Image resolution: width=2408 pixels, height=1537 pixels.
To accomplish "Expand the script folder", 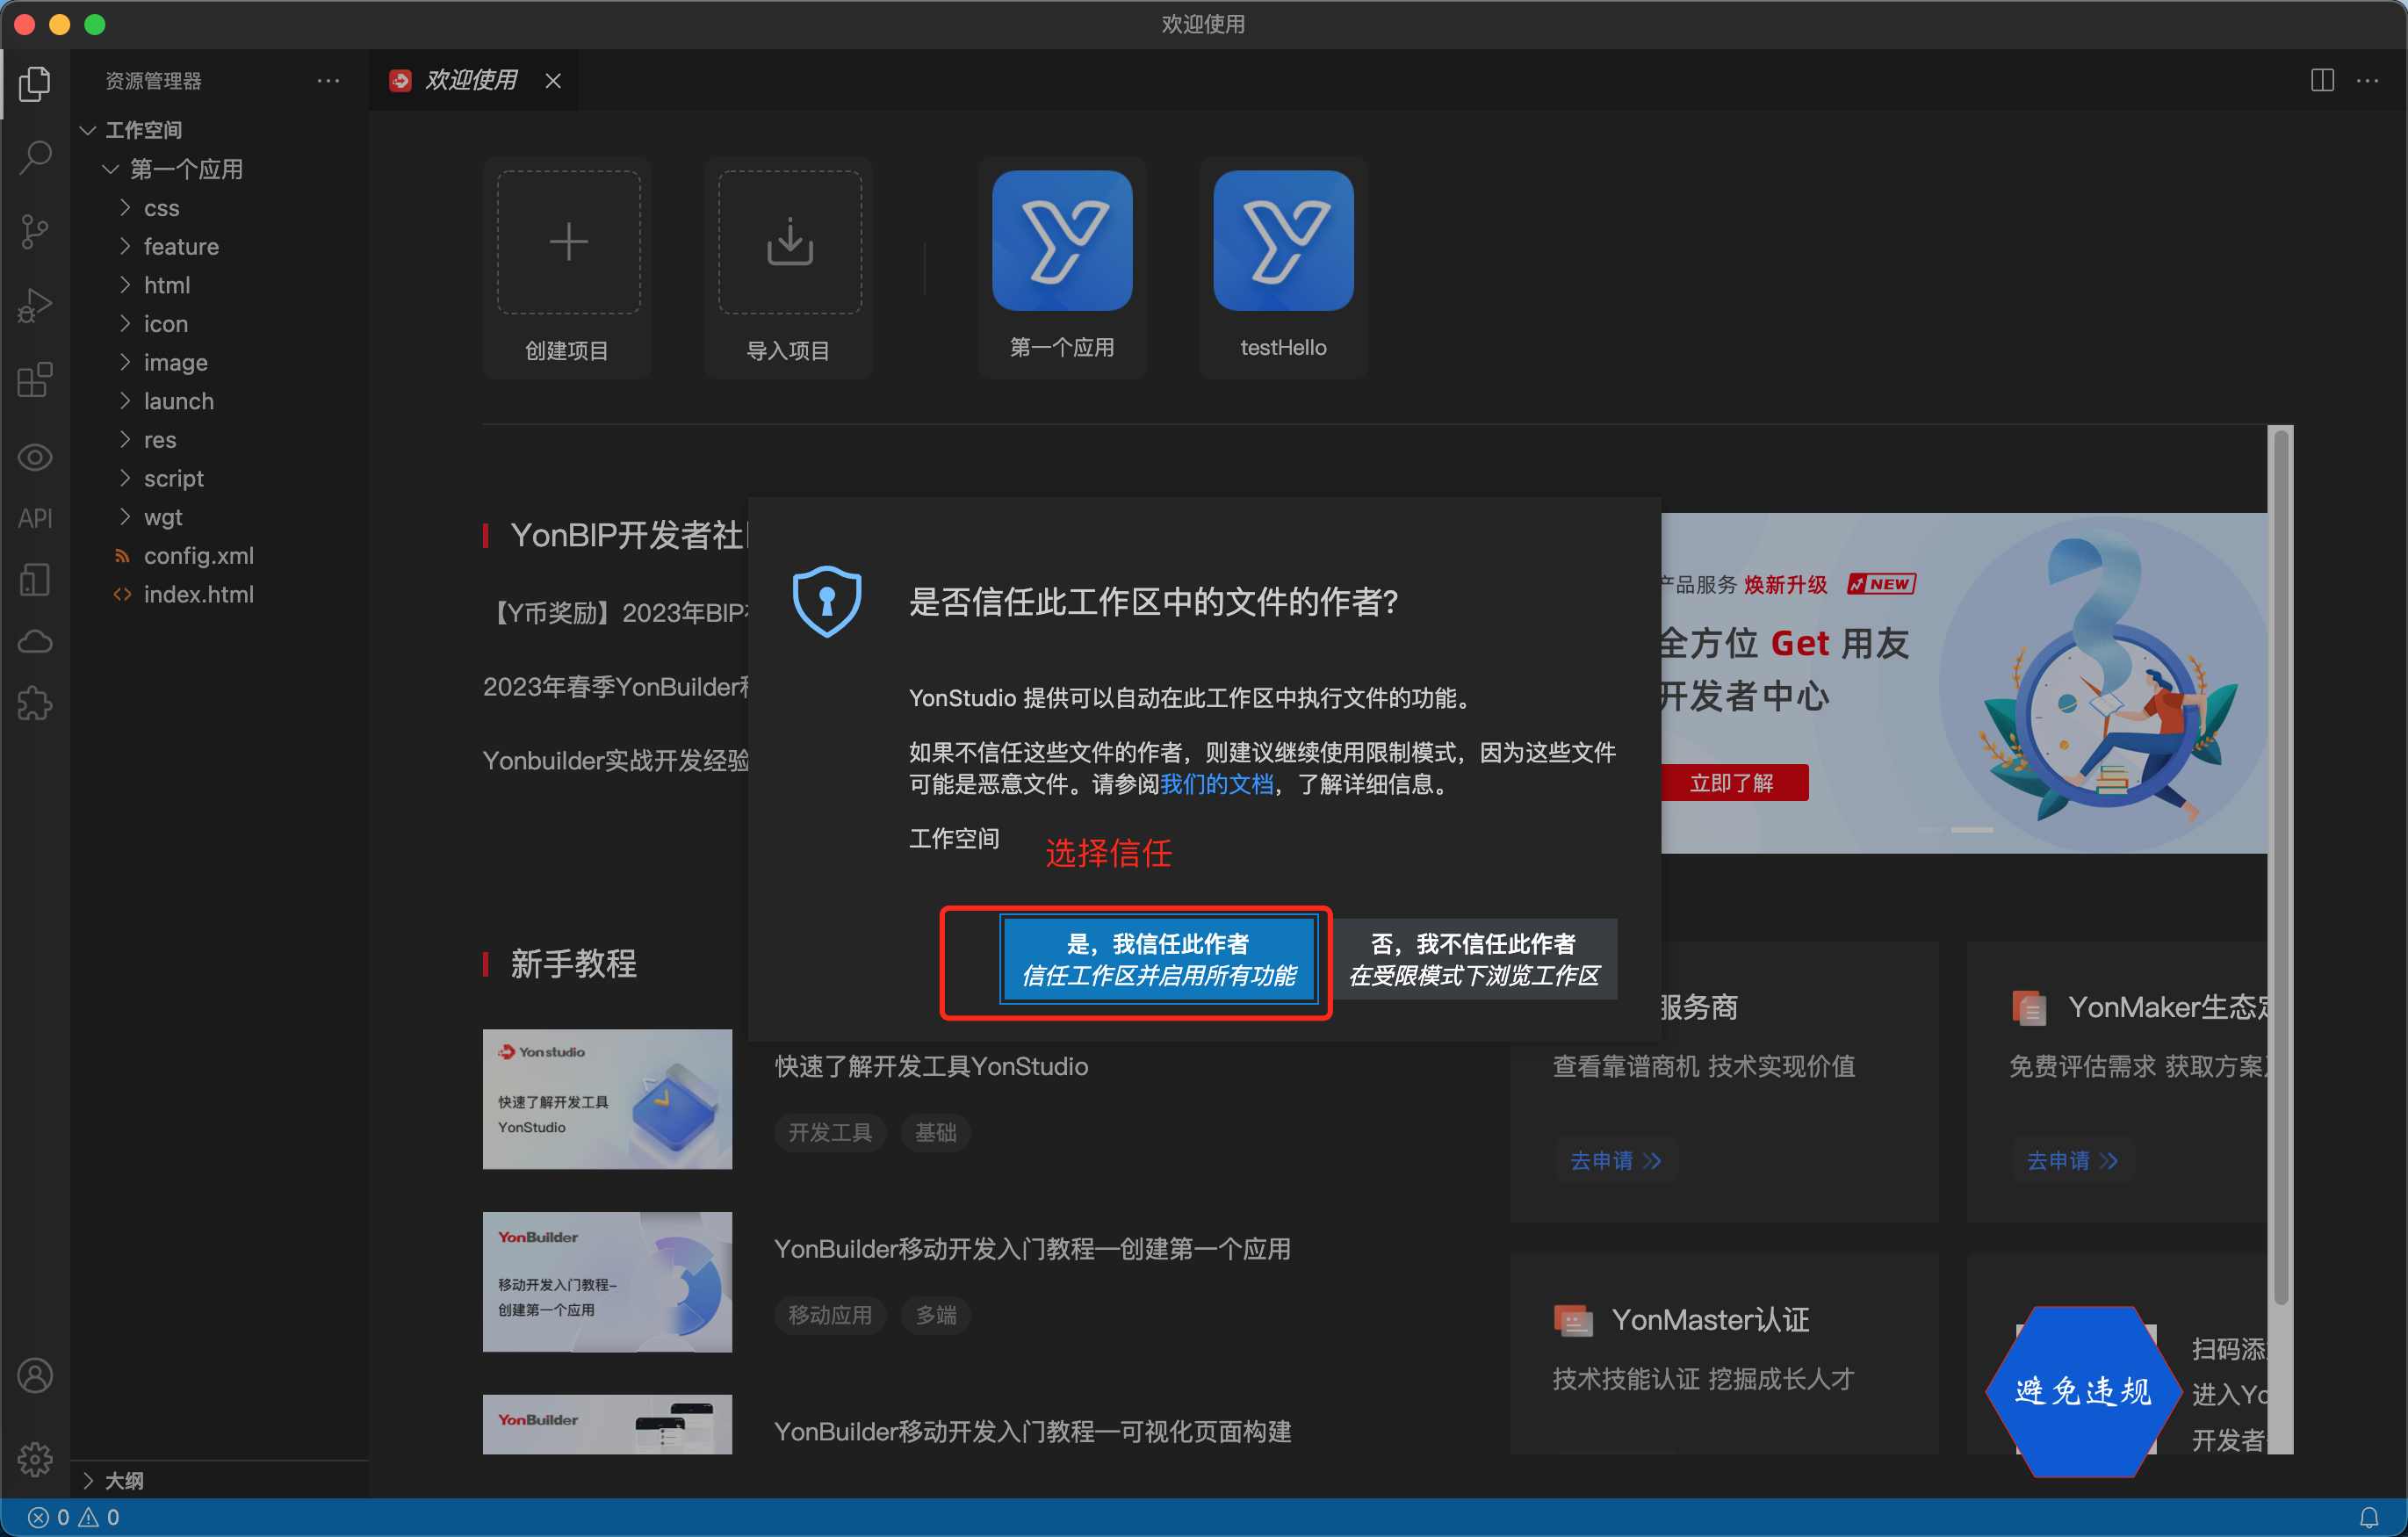I will tap(173, 478).
